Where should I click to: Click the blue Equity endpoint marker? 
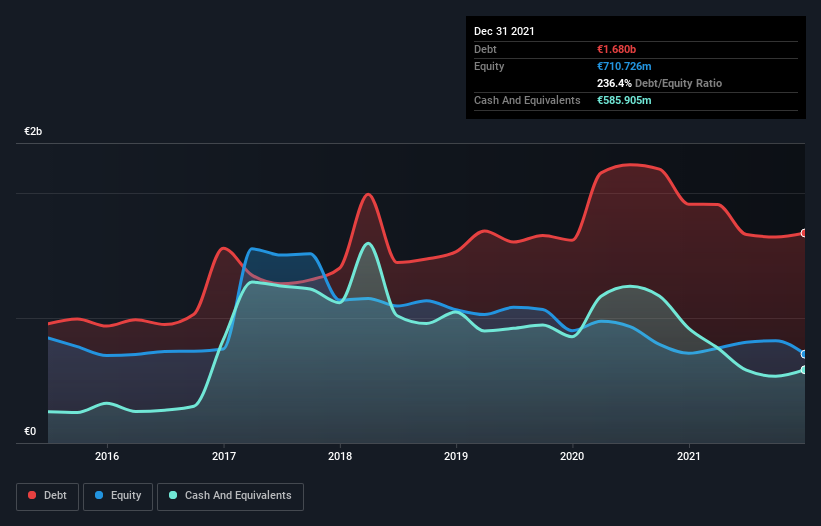coord(804,354)
